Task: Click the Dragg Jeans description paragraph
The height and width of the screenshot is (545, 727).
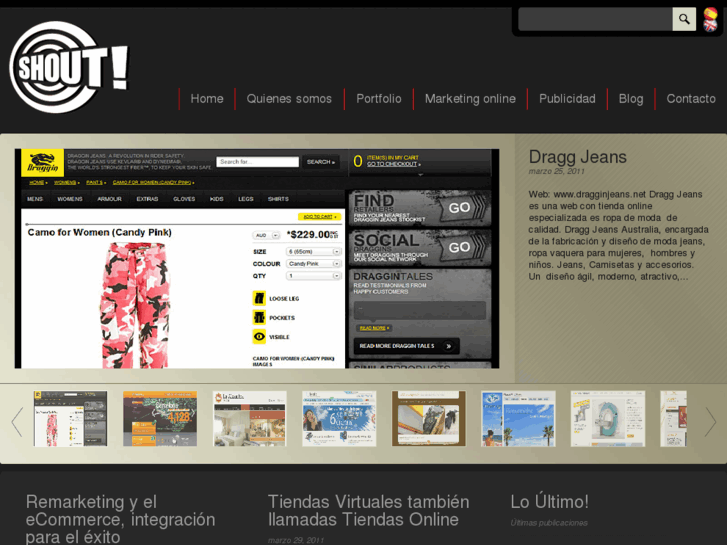Action: (x=619, y=236)
